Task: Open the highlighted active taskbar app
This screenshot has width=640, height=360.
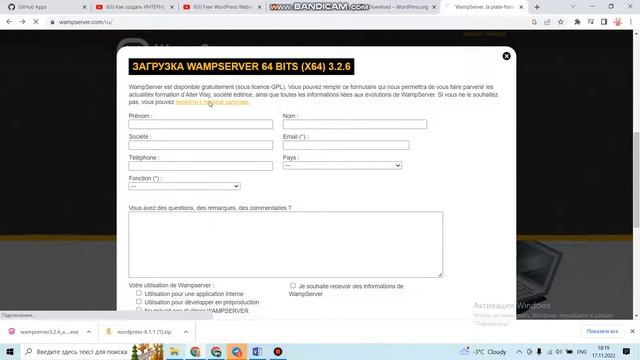Action: click(x=237, y=351)
